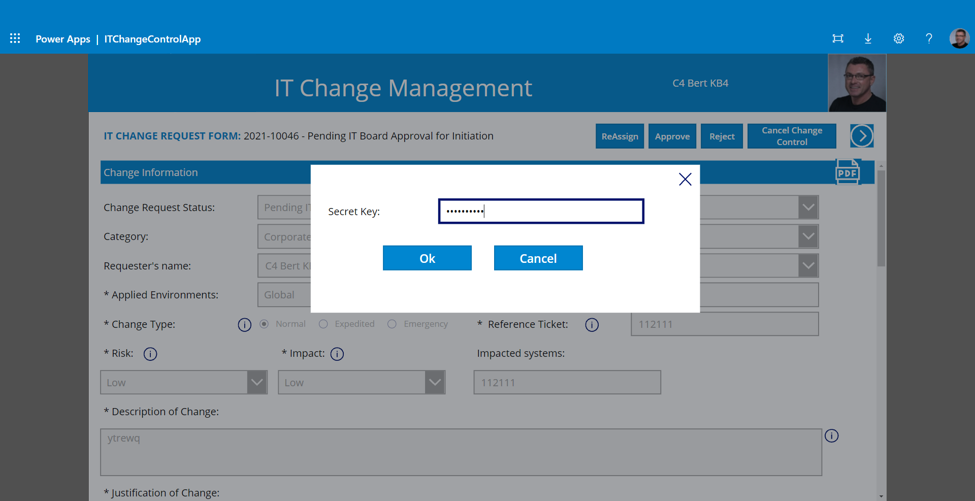Click into the Secret Key password field

click(541, 211)
